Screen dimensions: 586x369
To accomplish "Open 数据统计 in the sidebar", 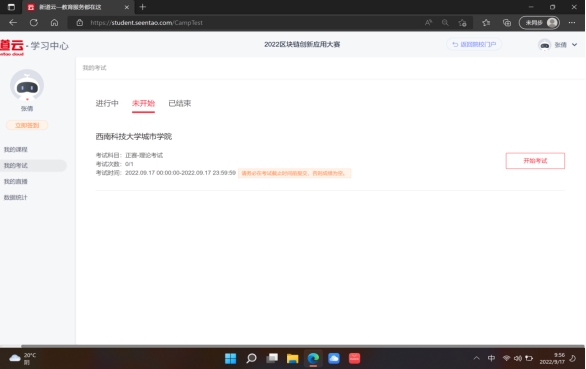I will 16,197.
